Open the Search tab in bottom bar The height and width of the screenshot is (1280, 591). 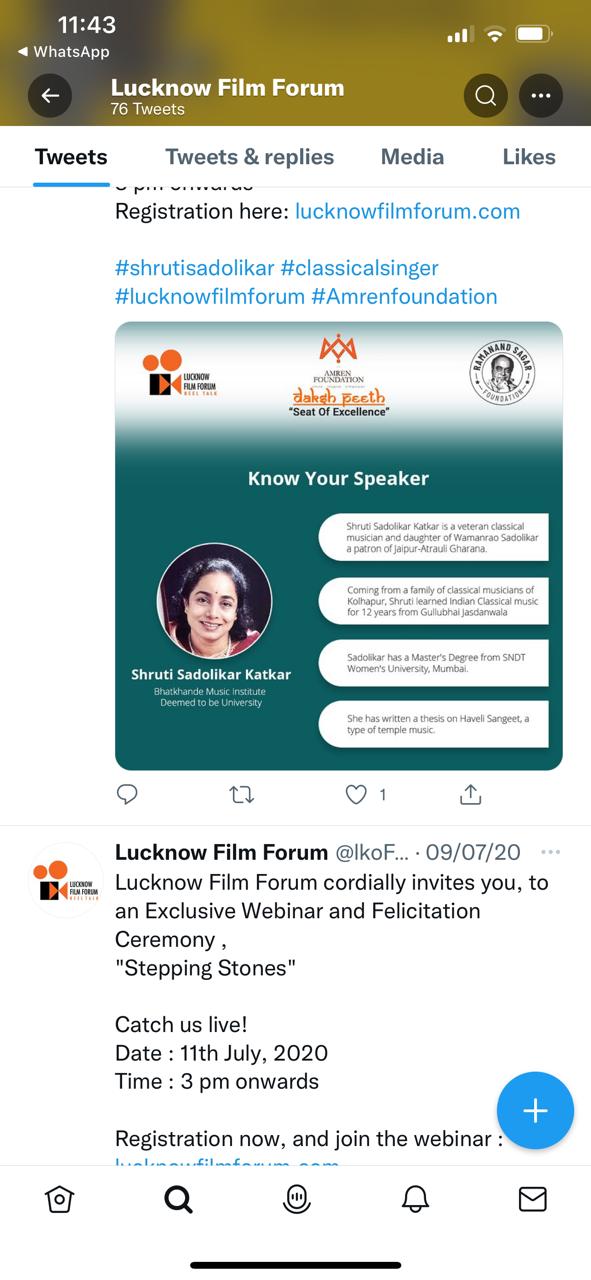tap(178, 1199)
